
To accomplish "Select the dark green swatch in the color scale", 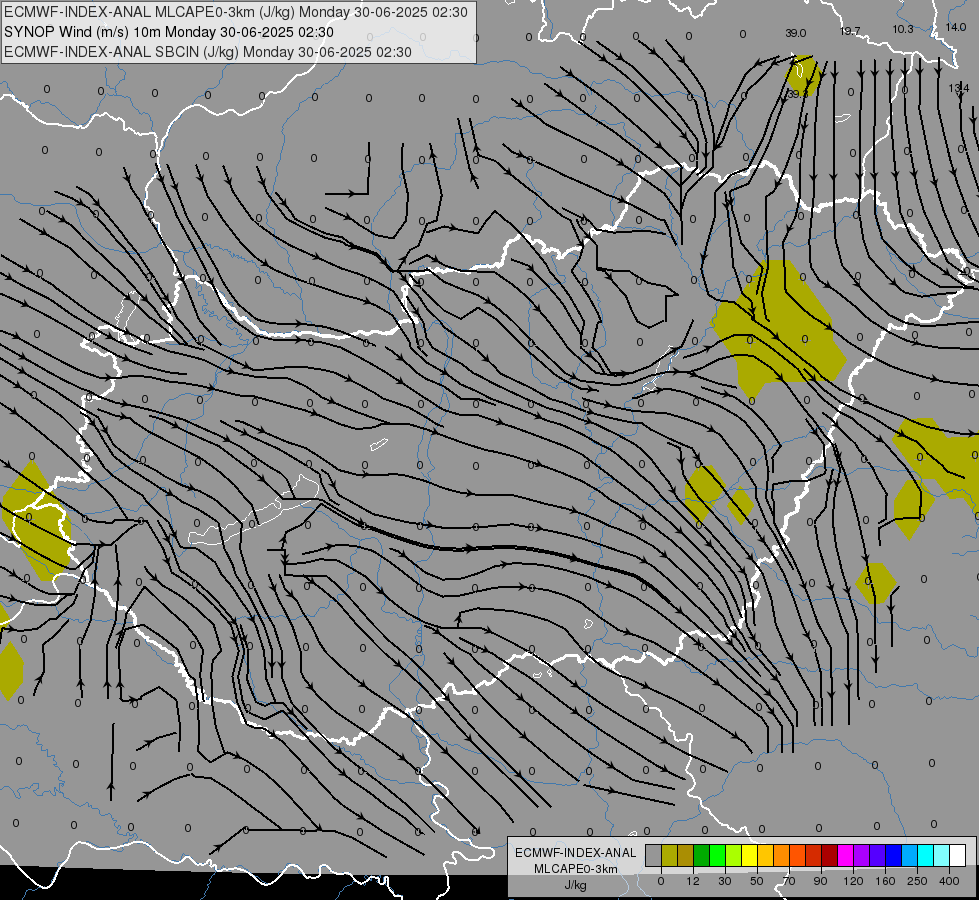I will tap(702, 855).
